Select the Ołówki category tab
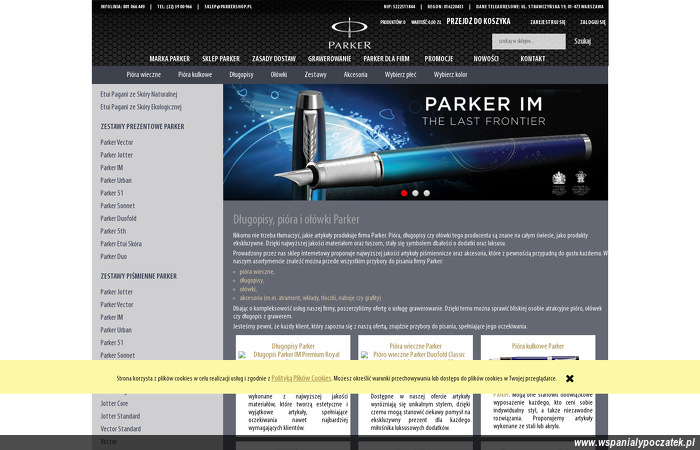Image resolution: width=700 pixels, height=450 pixels. (279, 75)
